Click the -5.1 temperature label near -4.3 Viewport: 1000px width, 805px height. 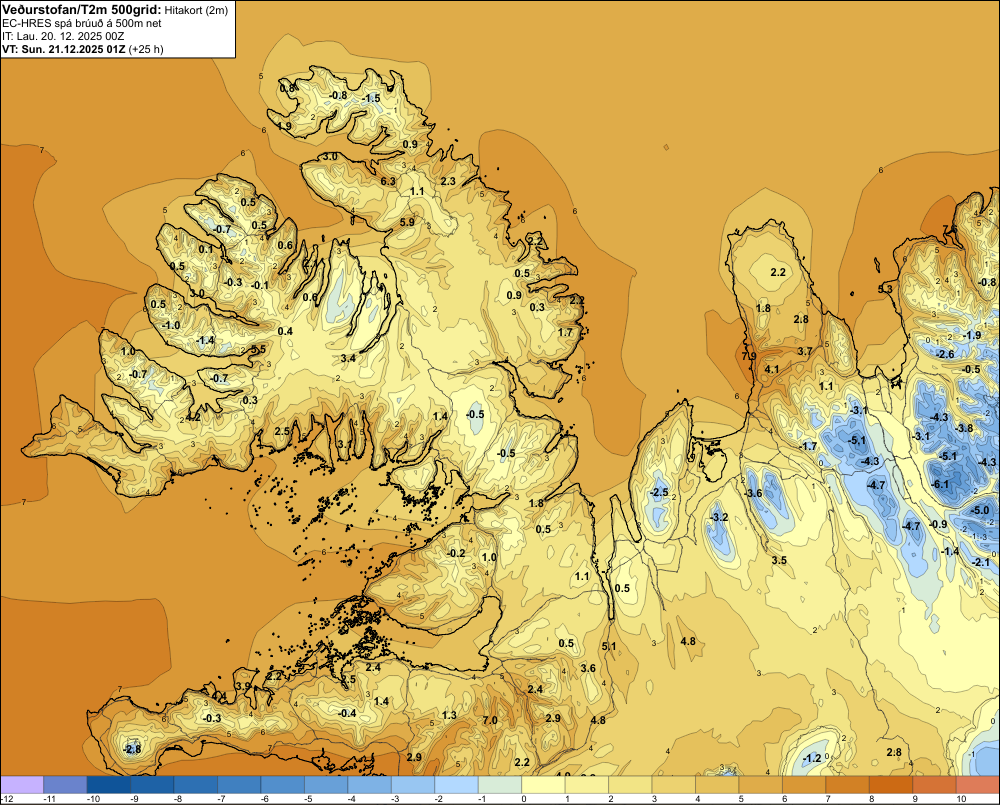click(x=857, y=440)
